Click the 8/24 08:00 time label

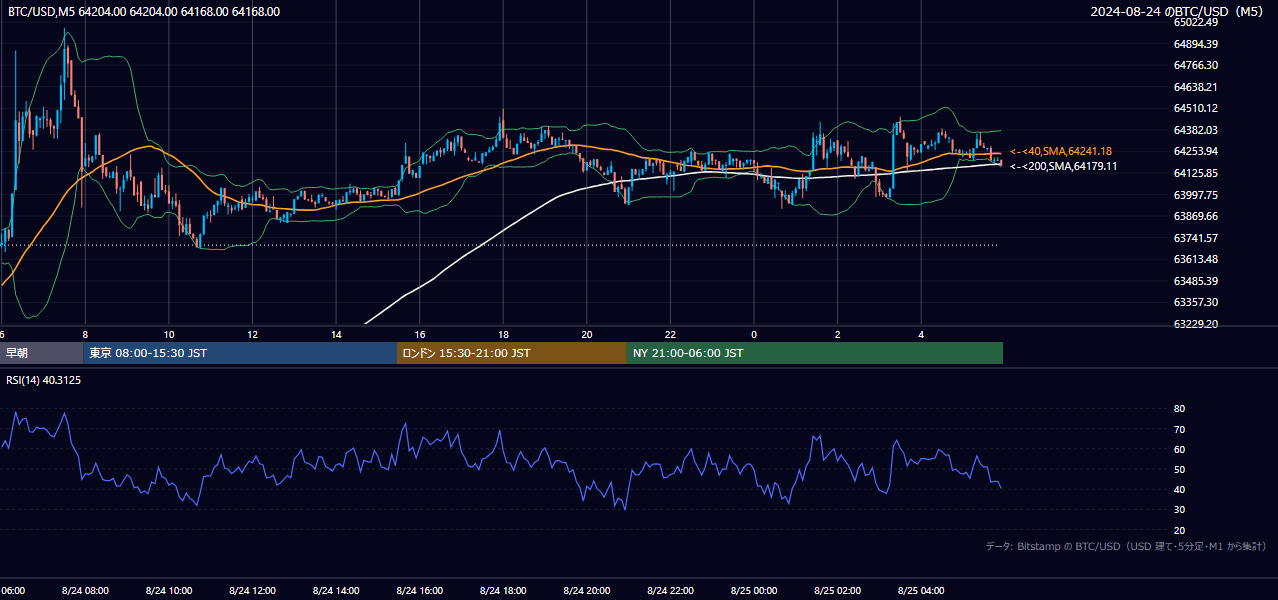point(85,590)
